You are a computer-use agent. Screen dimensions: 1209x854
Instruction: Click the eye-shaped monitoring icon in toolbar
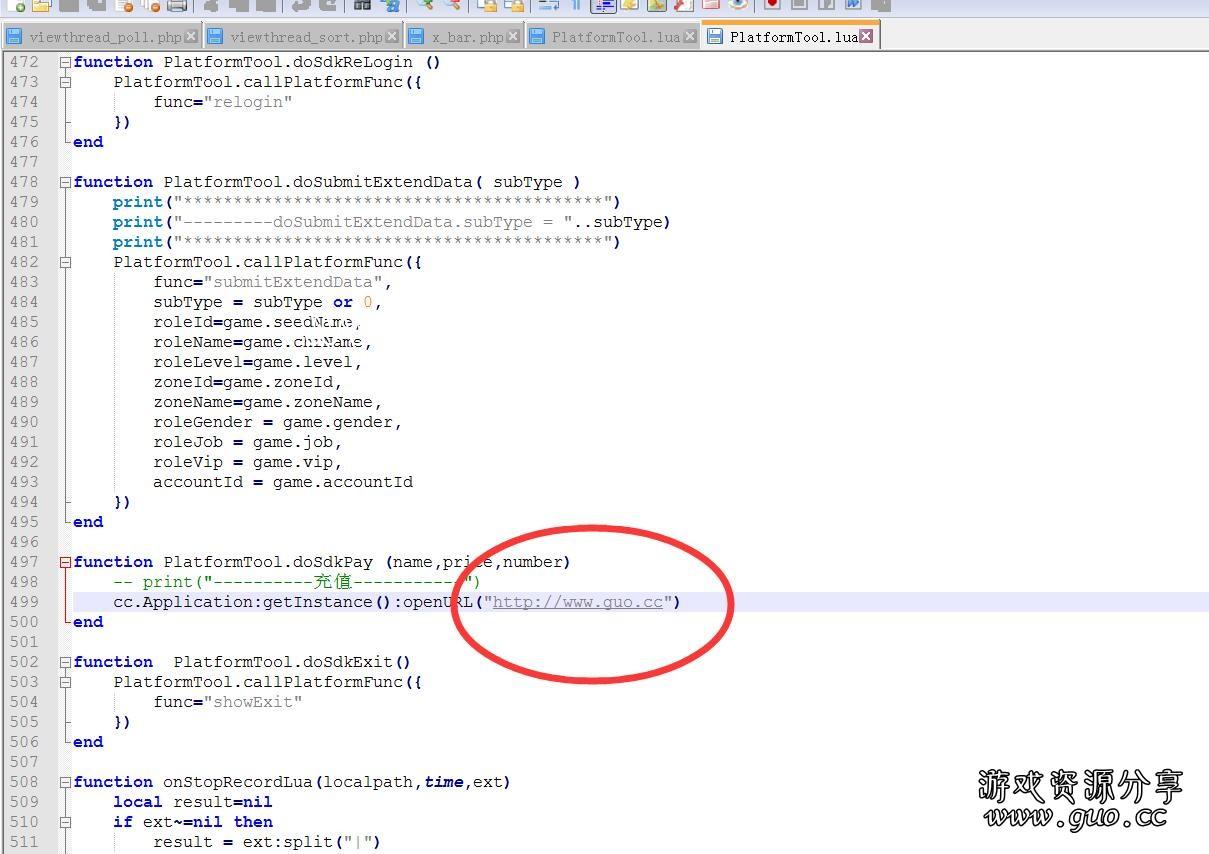click(x=738, y=5)
